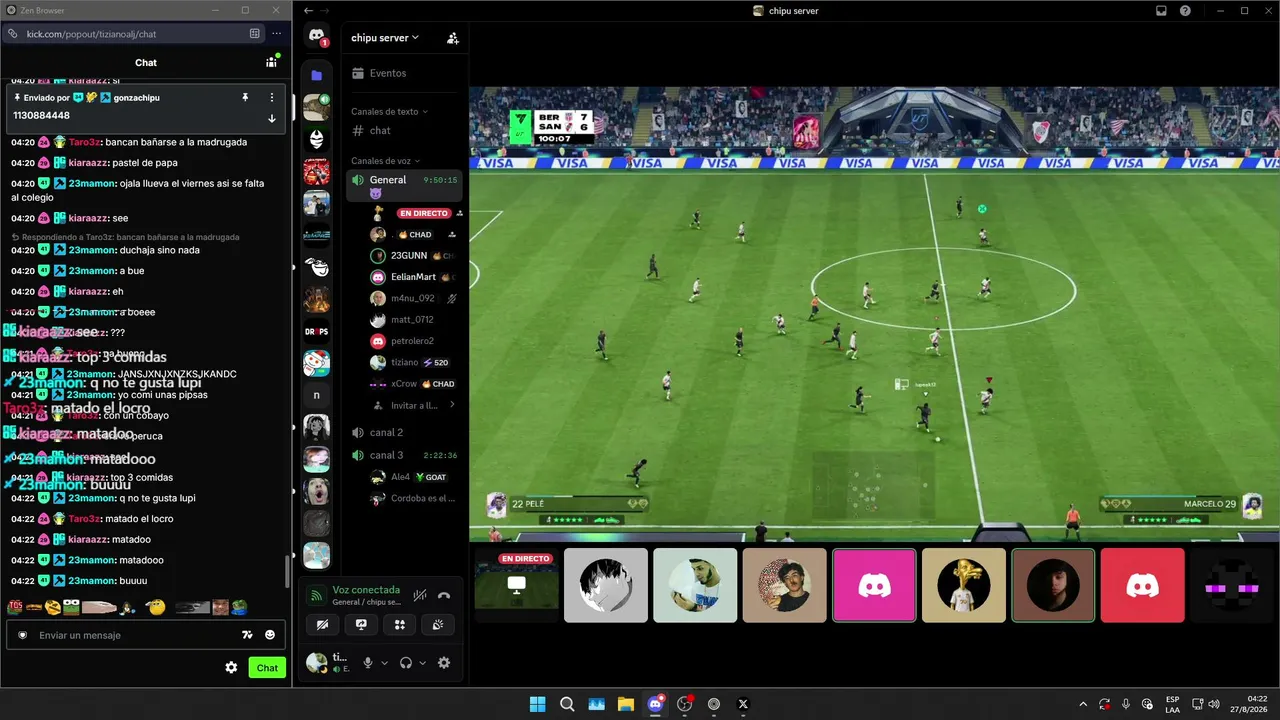Open the #chat text channel
This screenshot has height=720, width=1280.
point(404,131)
